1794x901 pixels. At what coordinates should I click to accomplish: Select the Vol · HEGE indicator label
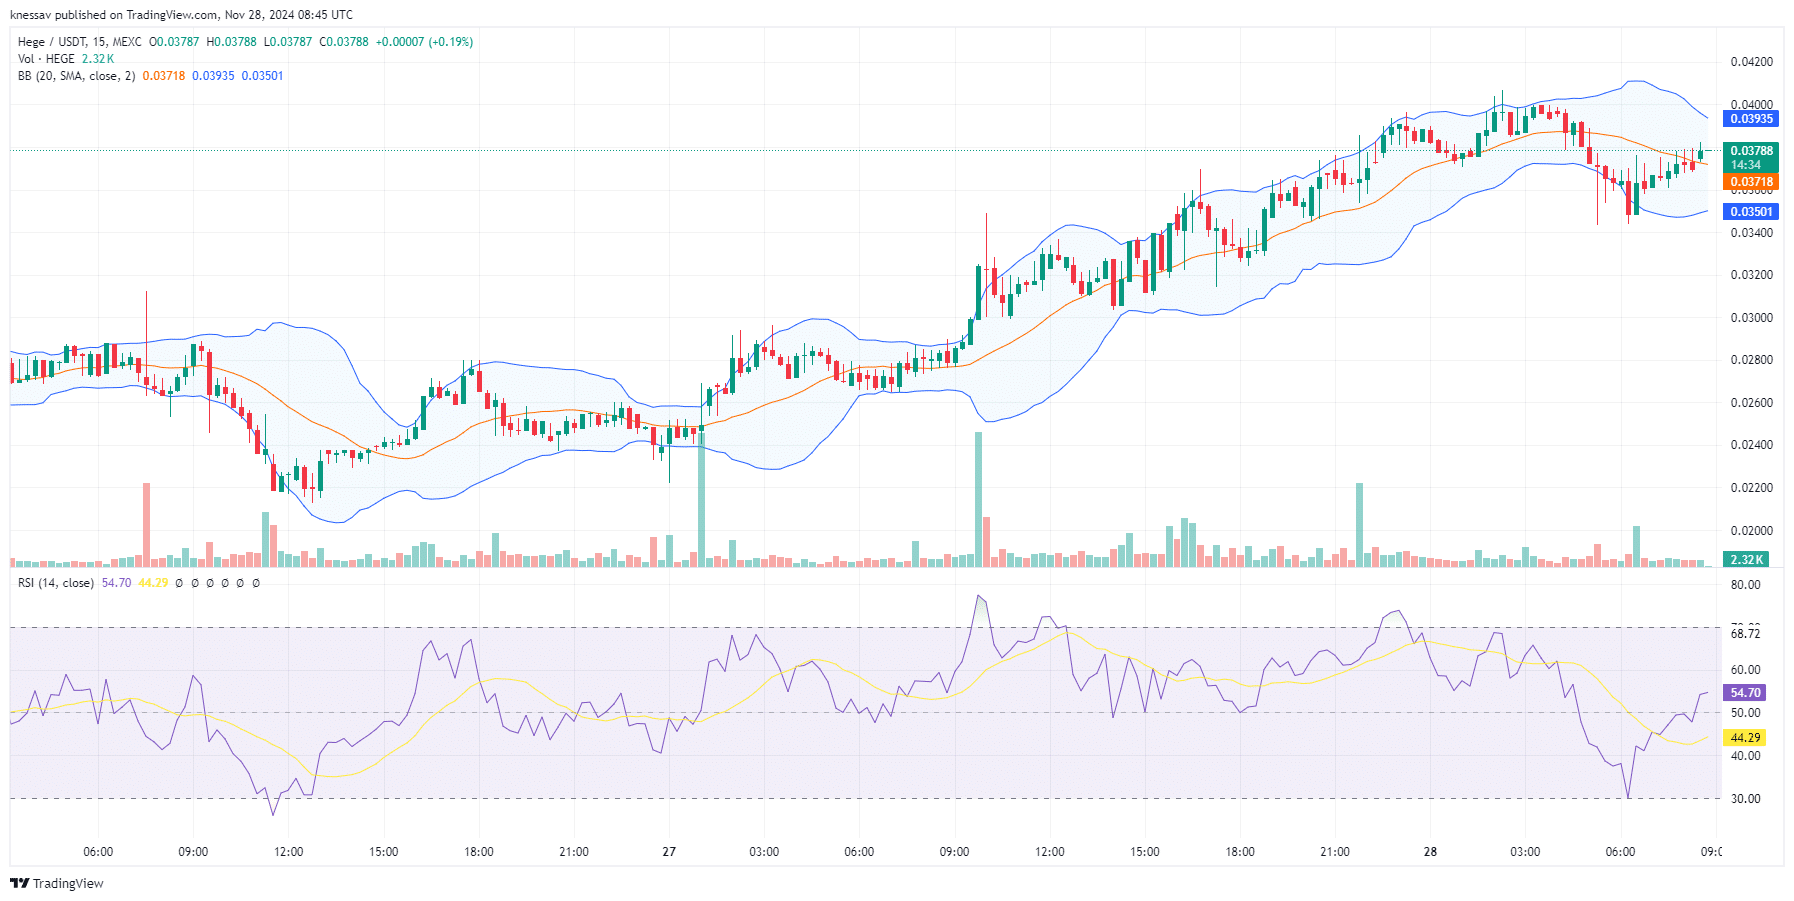pos(46,59)
